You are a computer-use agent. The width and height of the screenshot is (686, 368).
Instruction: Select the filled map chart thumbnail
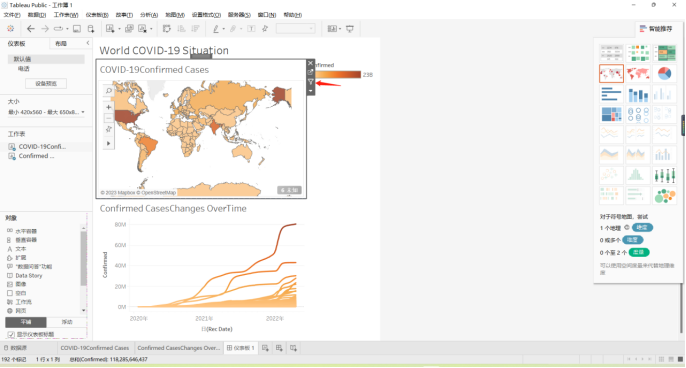[x=638, y=74]
